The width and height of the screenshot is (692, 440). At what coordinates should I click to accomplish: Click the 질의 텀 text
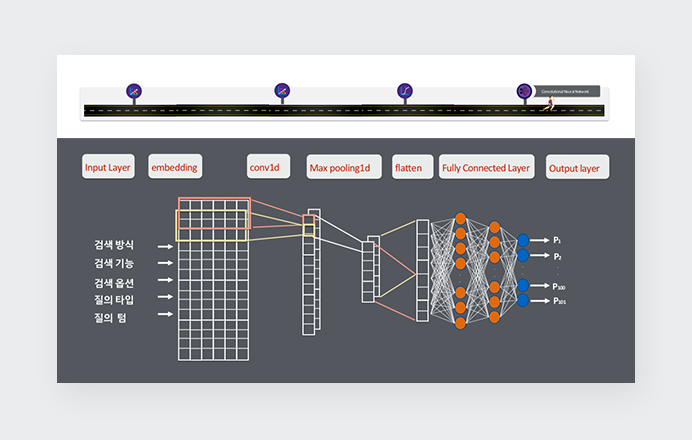click(x=110, y=318)
